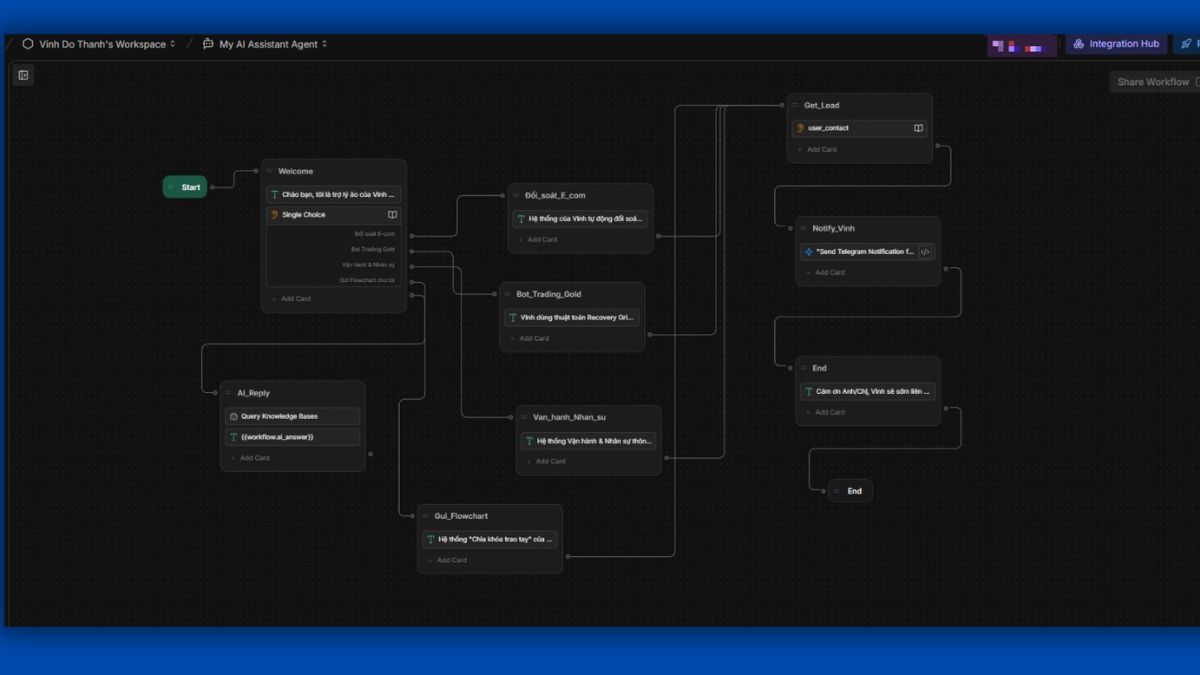Select the final End node
The image size is (1200, 675).
point(853,491)
